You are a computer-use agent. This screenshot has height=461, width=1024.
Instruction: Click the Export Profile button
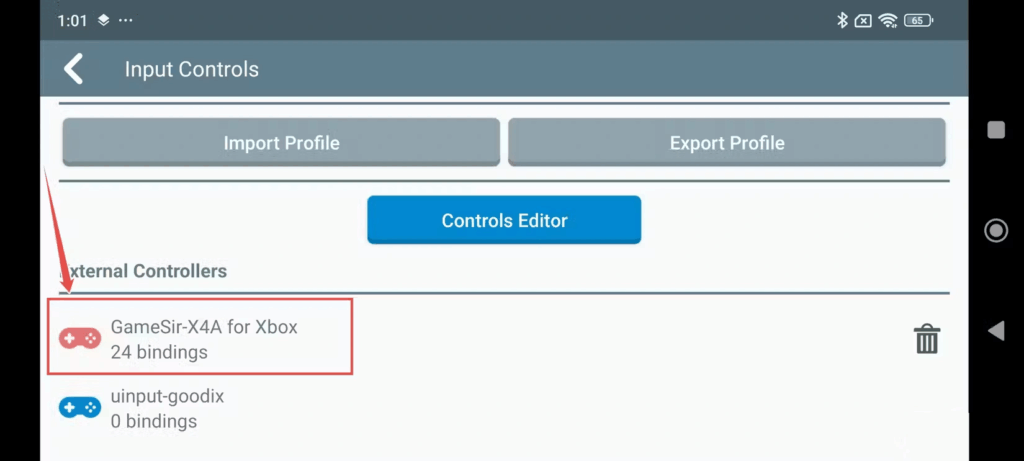(x=727, y=142)
